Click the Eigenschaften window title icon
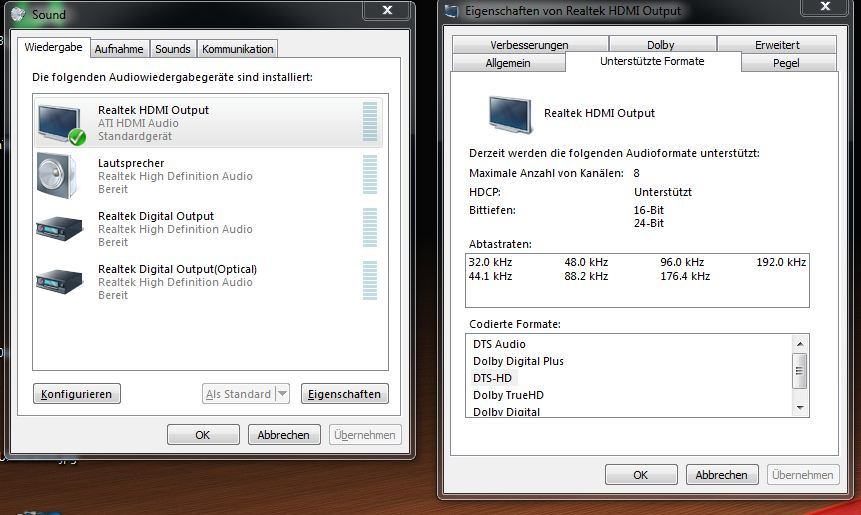Screen dimensions: 861x515 point(451,11)
